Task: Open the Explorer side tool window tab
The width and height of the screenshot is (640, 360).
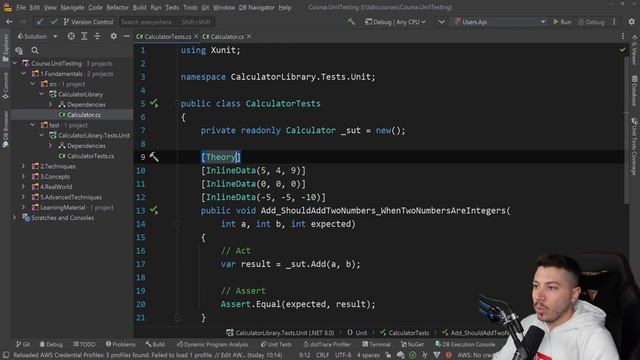Action: click(x=5, y=47)
